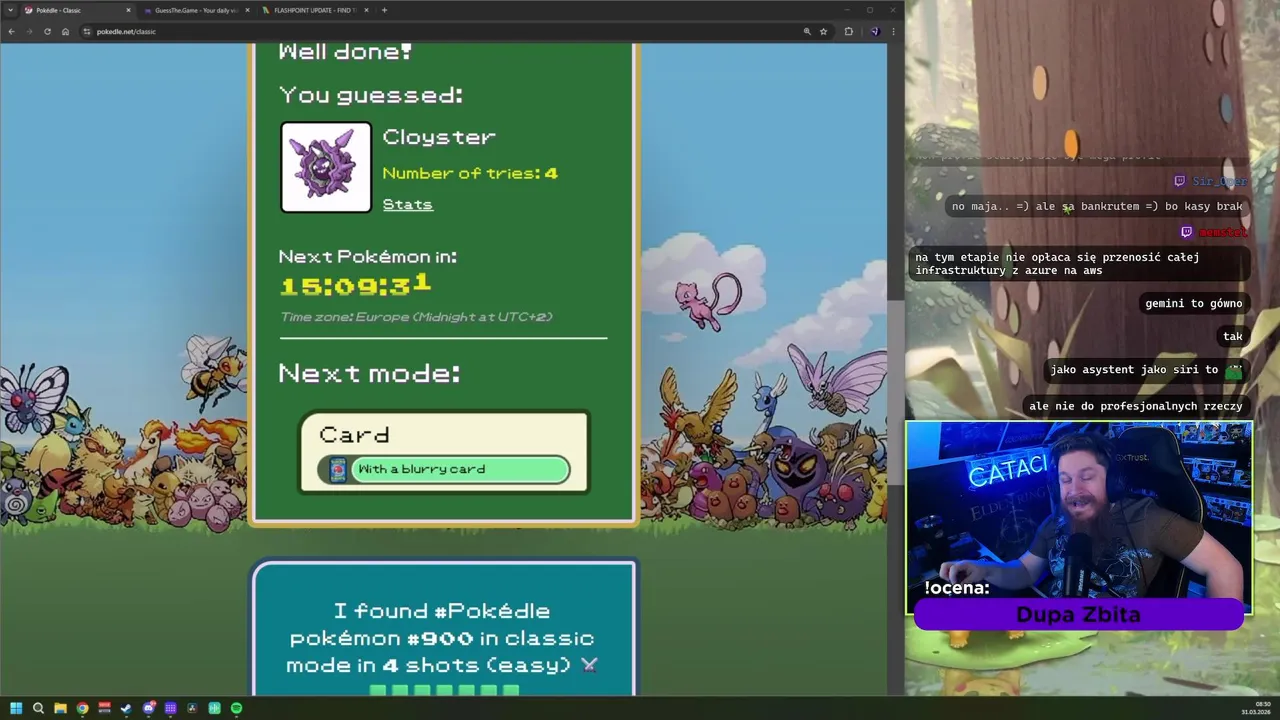The image size is (1280, 720).
Task: Open Chrome's three-dot menu
Action: tap(893, 31)
